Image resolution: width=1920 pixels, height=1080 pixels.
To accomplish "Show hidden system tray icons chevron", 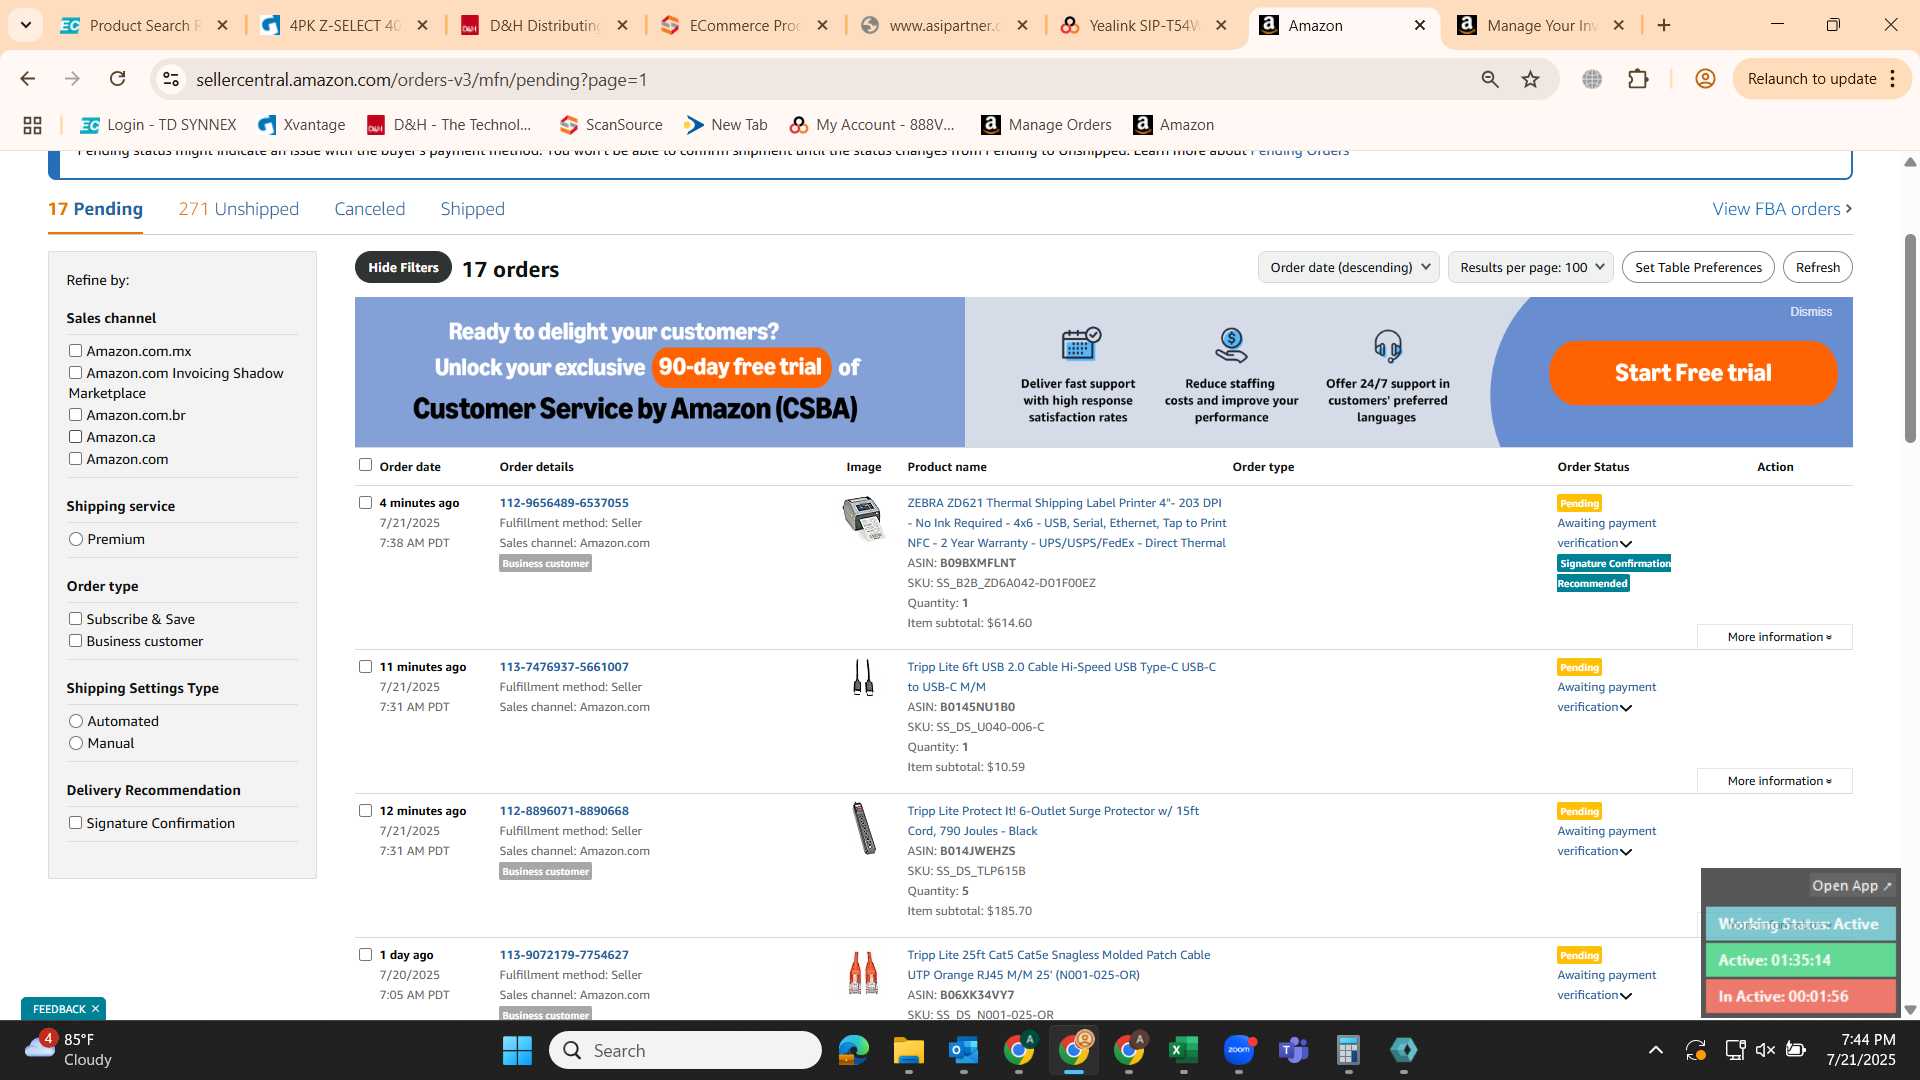I will point(1656,1050).
